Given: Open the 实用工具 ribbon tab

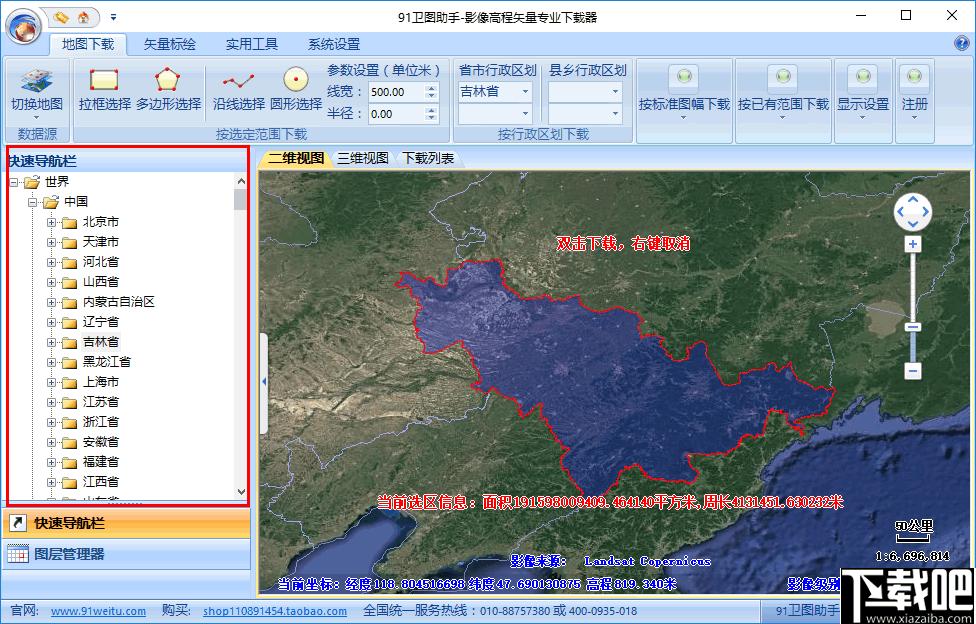Looking at the screenshot, I should click(x=251, y=44).
